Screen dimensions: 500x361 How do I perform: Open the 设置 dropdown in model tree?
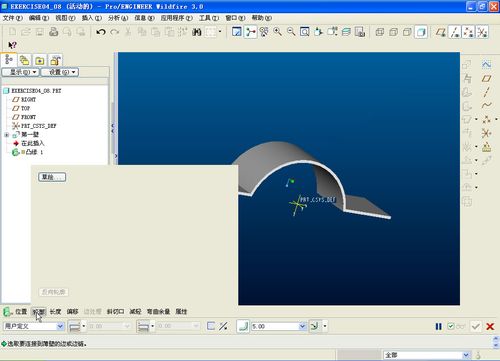[x=60, y=72]
